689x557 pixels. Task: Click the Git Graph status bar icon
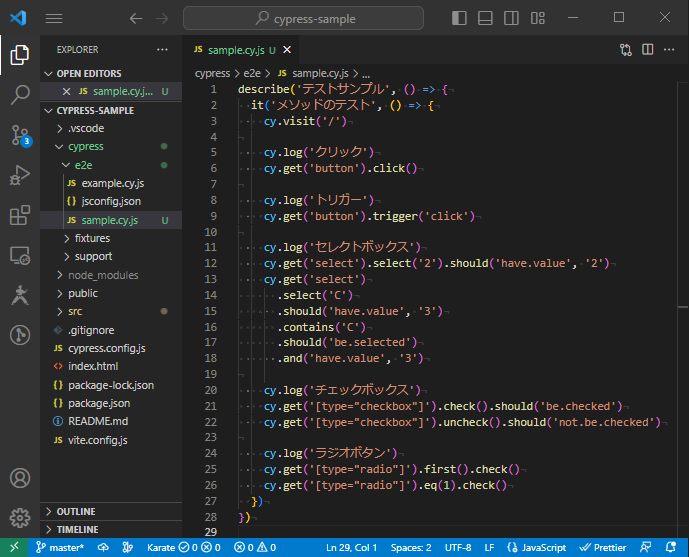pos(128,547)
